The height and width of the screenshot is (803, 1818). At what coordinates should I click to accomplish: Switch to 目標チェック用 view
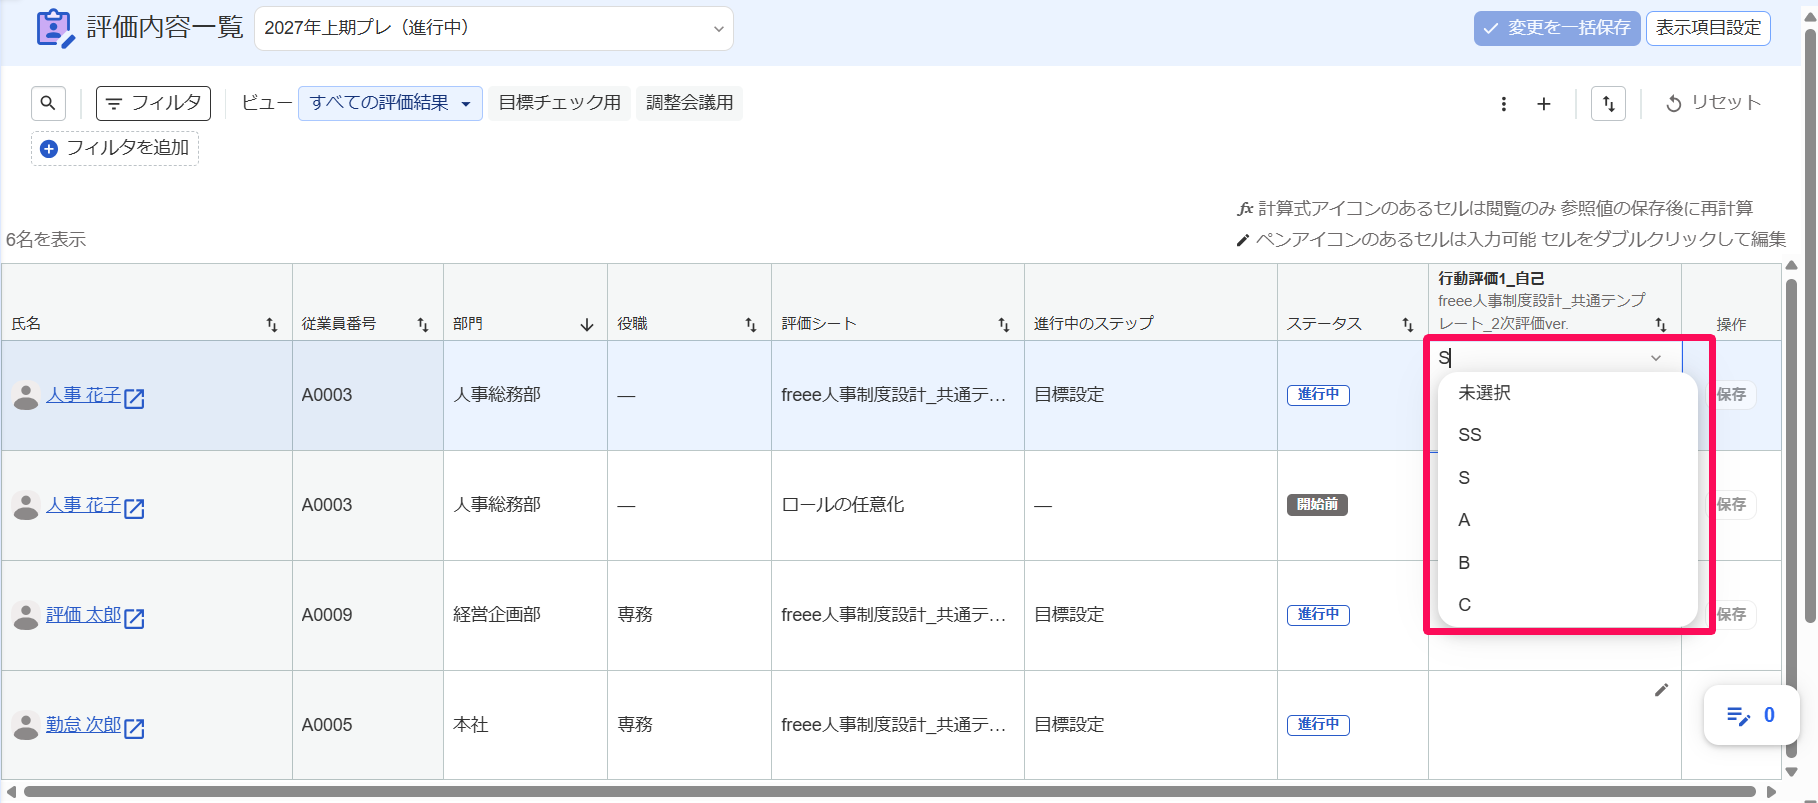click(x=560, y=103)
